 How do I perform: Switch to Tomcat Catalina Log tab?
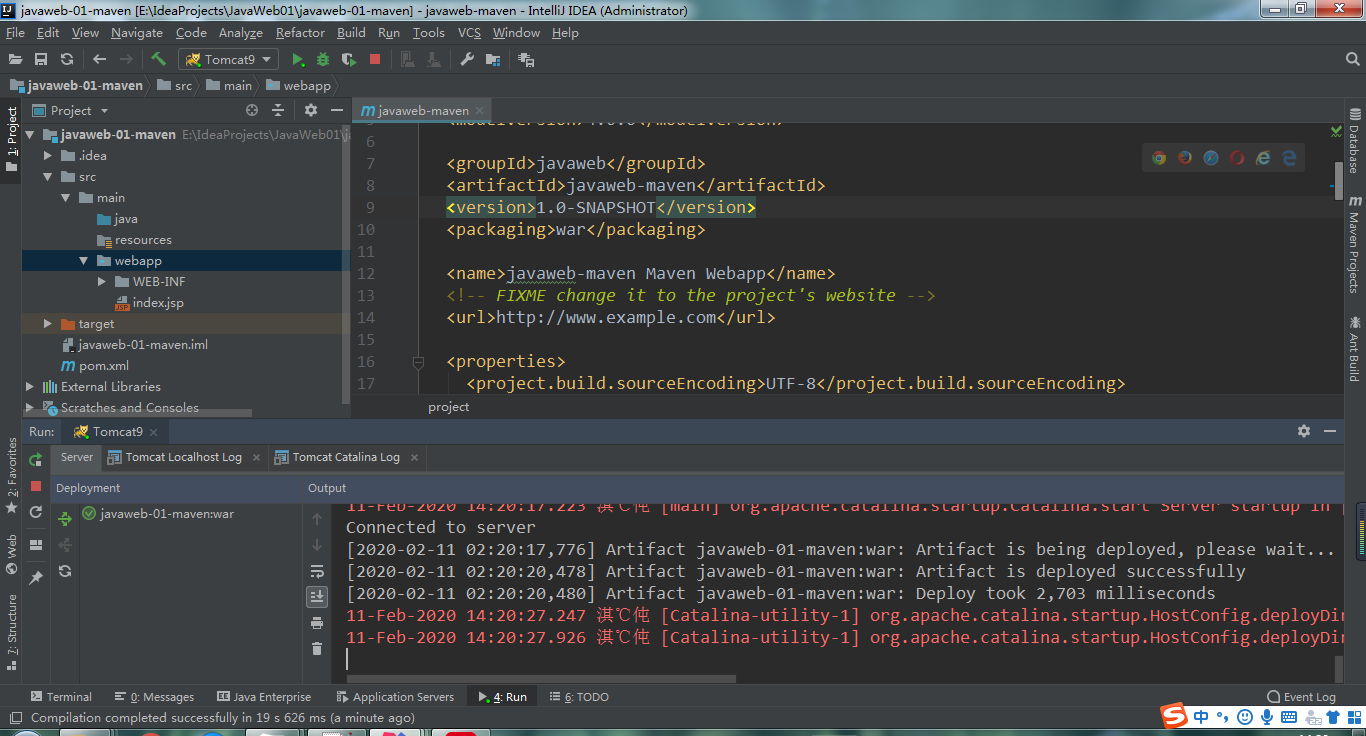(346, 457)
